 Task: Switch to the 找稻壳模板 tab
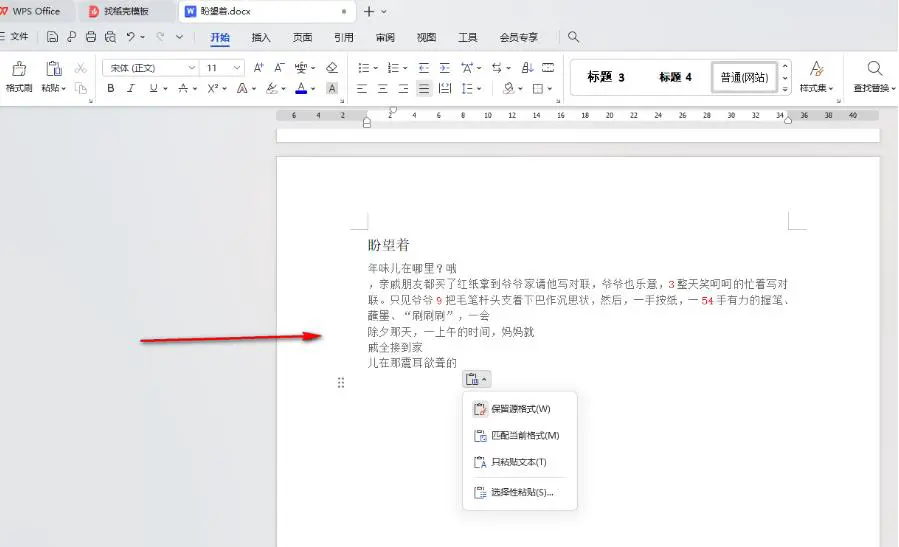tap(126, 11)
